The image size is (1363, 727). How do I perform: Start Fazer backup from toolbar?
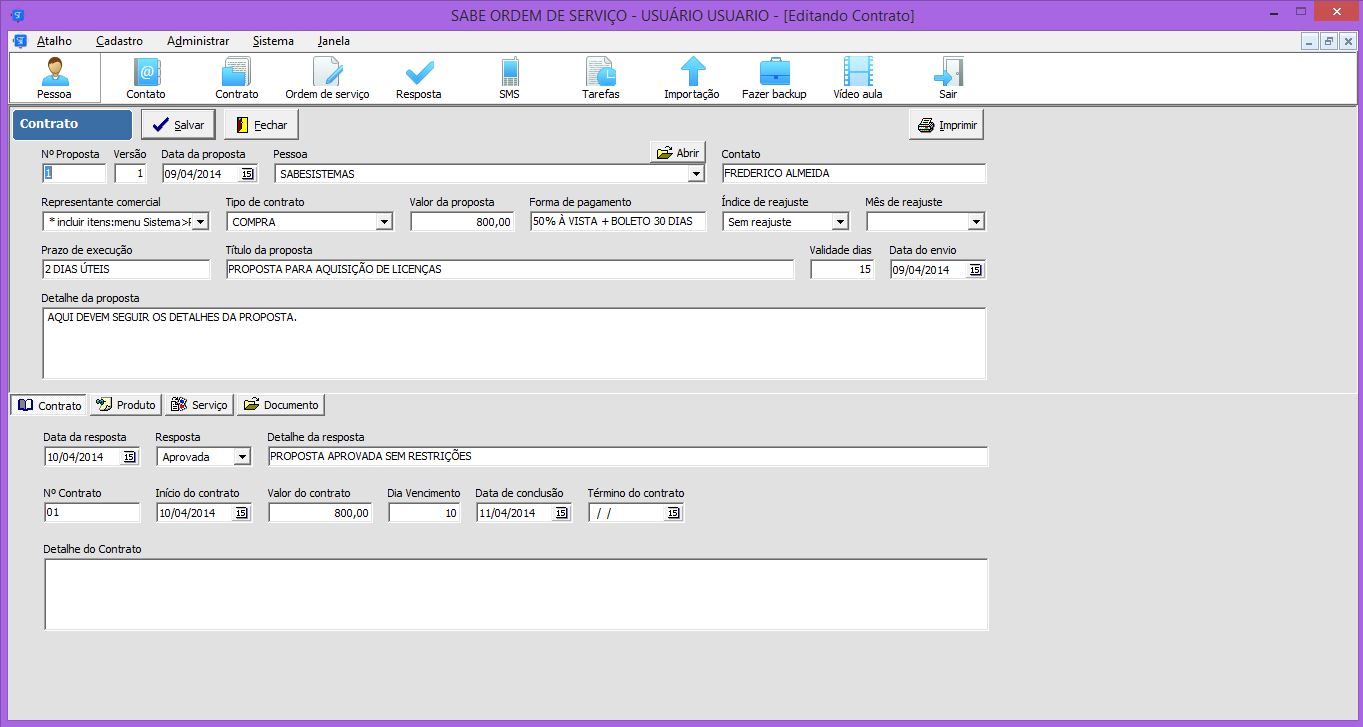[x=774, y=78]
